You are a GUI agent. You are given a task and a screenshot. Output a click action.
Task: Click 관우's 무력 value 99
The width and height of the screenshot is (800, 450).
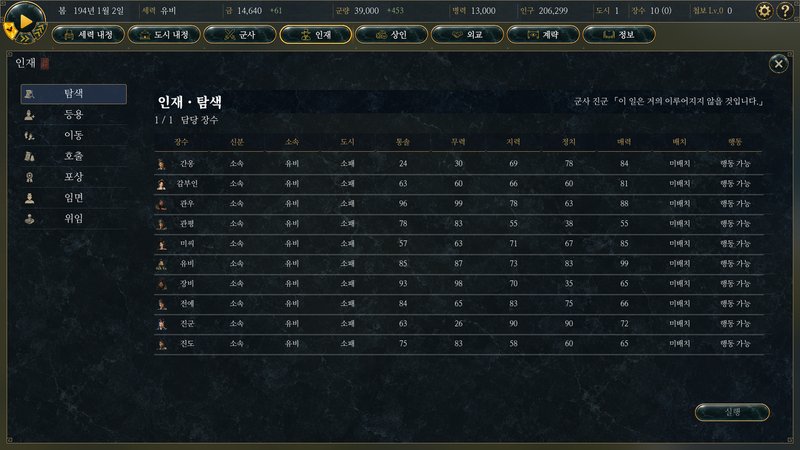coord(458,204)
